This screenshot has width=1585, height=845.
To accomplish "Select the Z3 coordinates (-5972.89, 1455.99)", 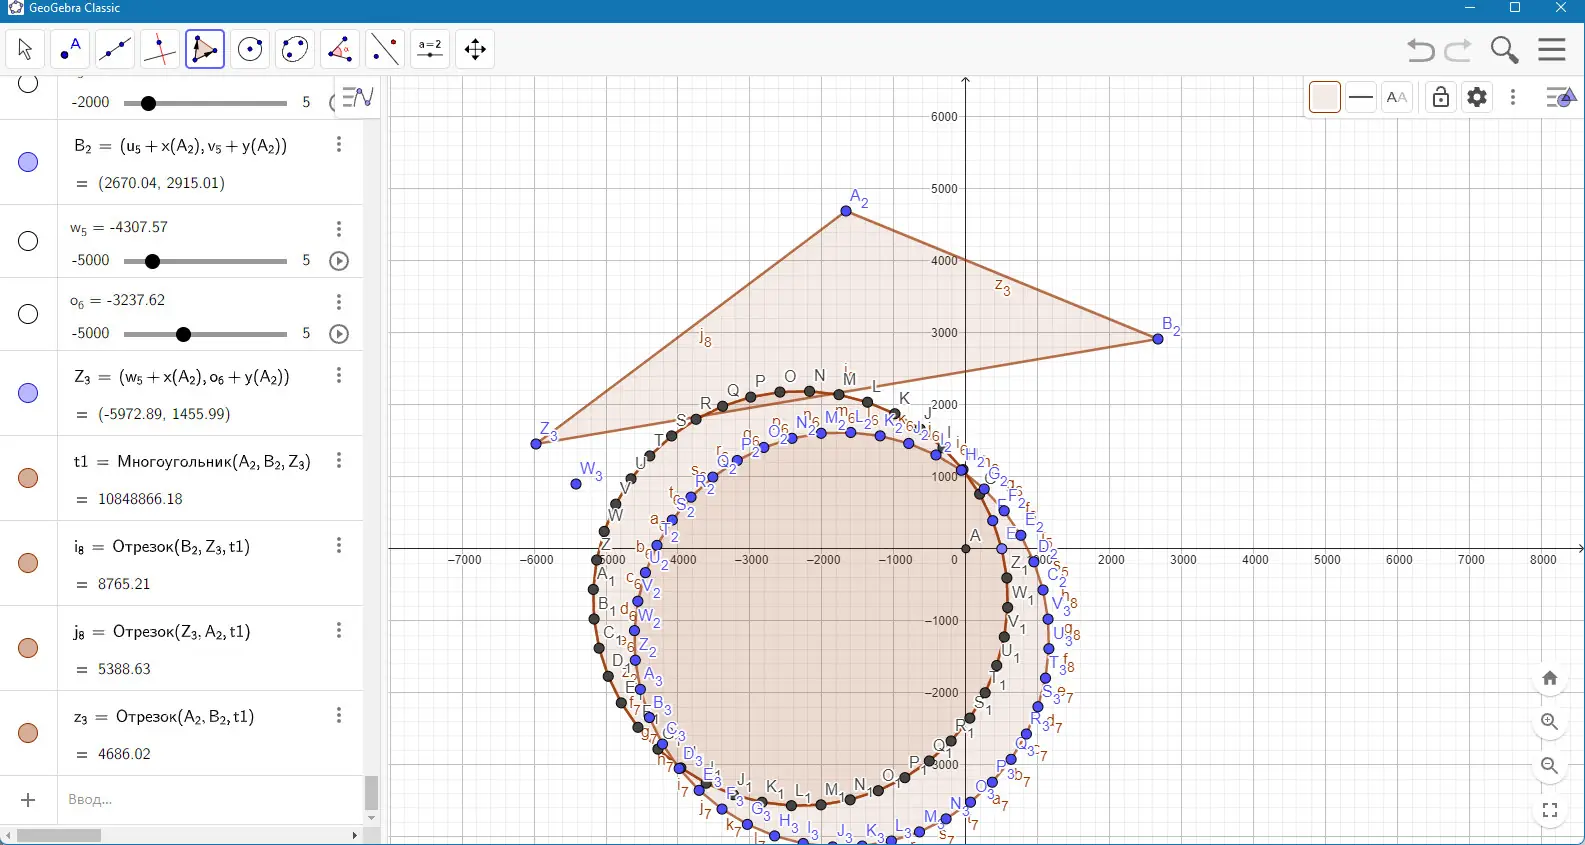I will coord(164,414).
